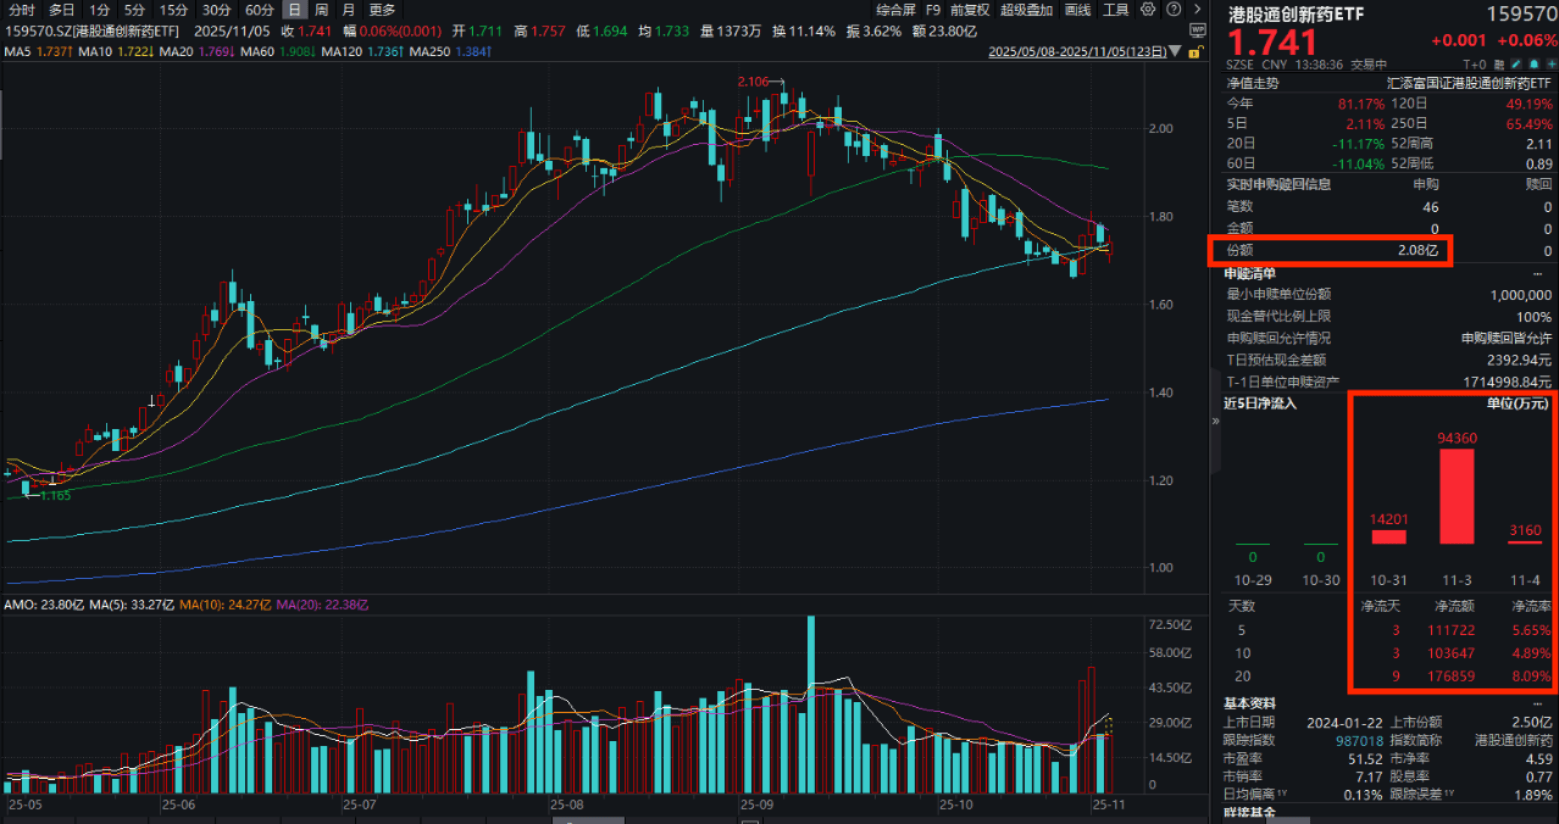Click the right chevron to reveal more toolbar items
Screen dimensions: 1559x824
click(x=1197, y=10)
